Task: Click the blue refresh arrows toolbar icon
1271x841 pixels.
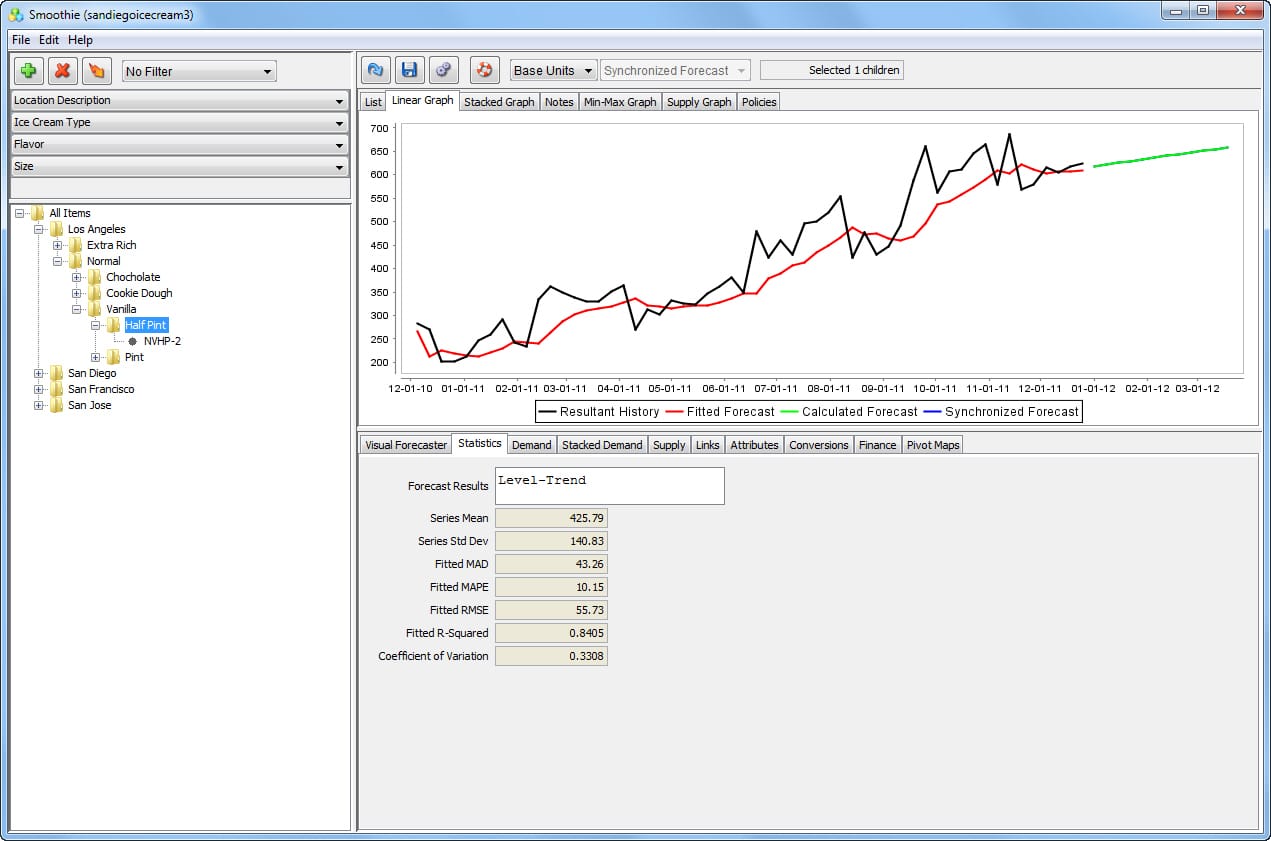Action: pos(375,70)
